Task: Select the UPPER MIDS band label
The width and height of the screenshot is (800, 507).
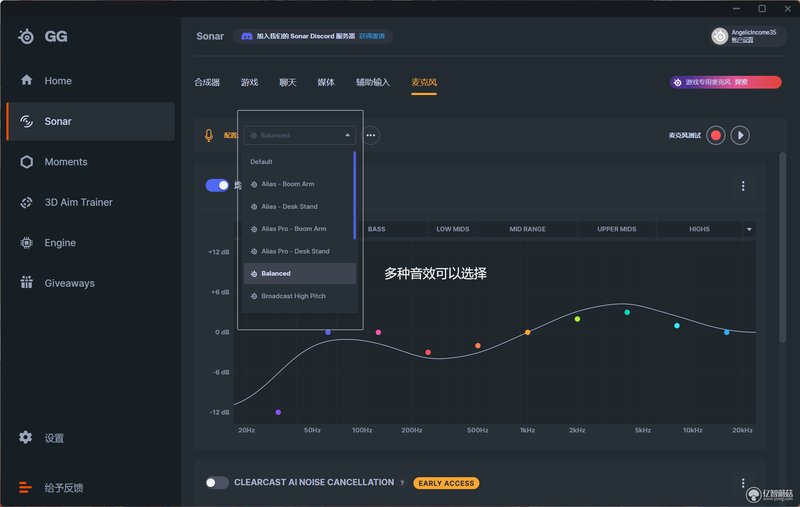Action: point(616,229)
